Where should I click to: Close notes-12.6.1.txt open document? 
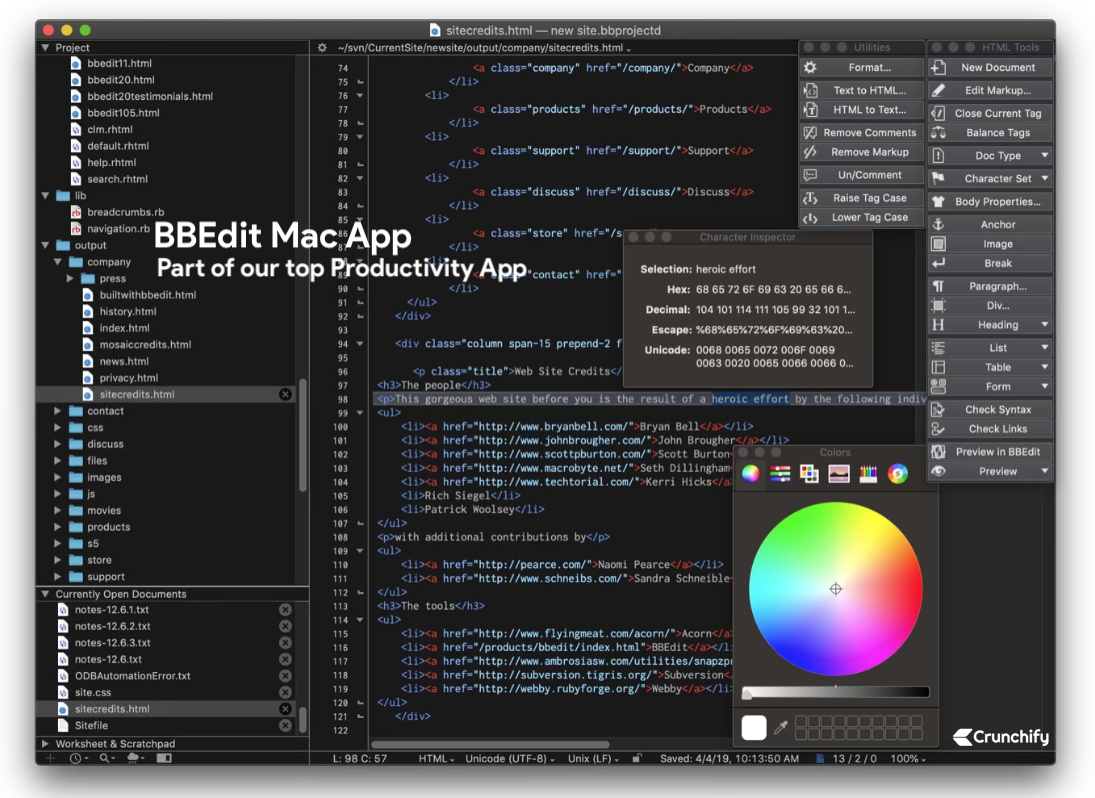tap(285, 609)
